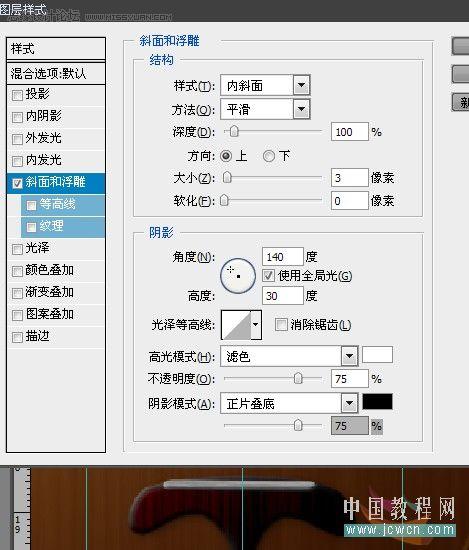
Task: Click the first button at the top right edge of the dialog
Action: [x=461, y=47]
